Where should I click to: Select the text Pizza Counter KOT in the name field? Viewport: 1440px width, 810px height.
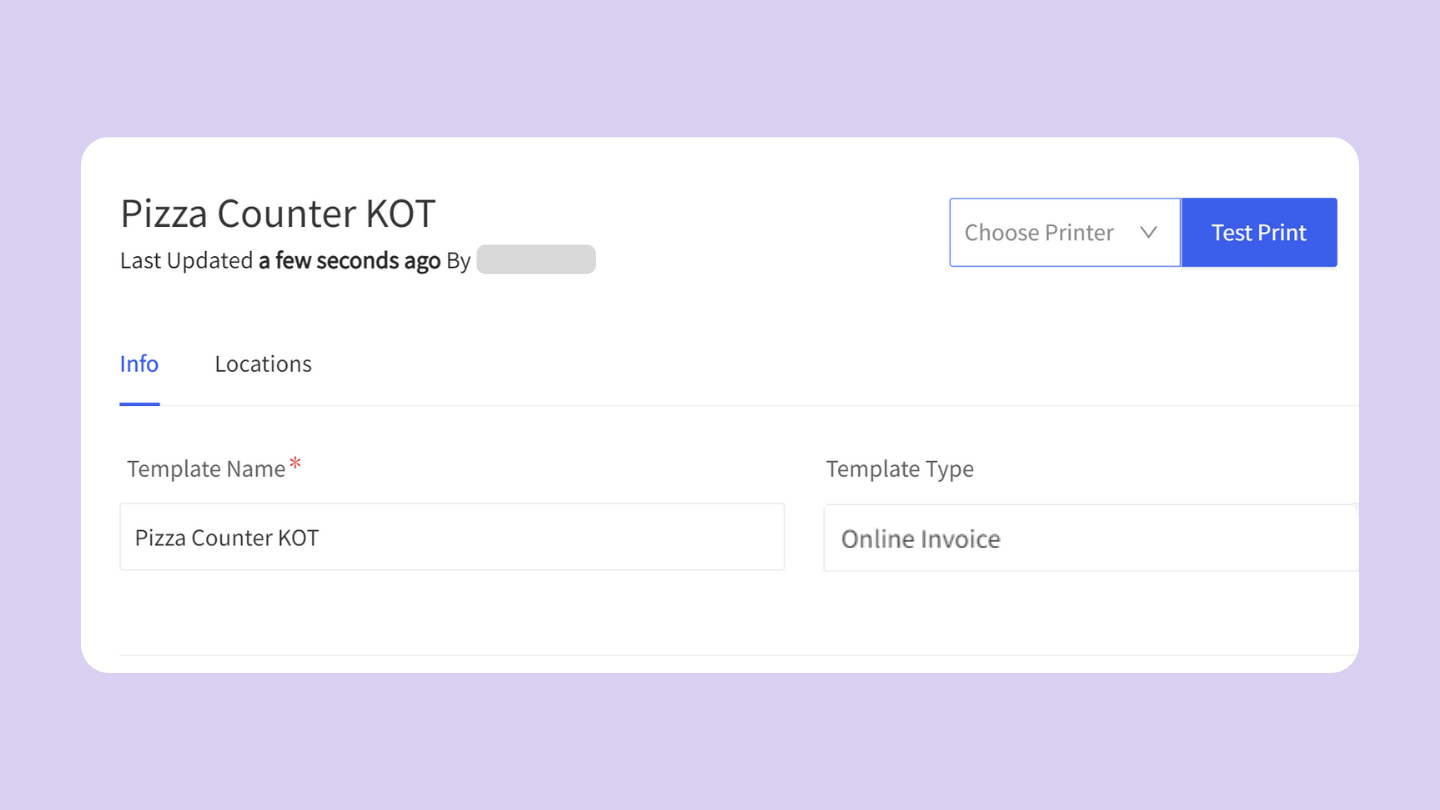coord(226,536)
